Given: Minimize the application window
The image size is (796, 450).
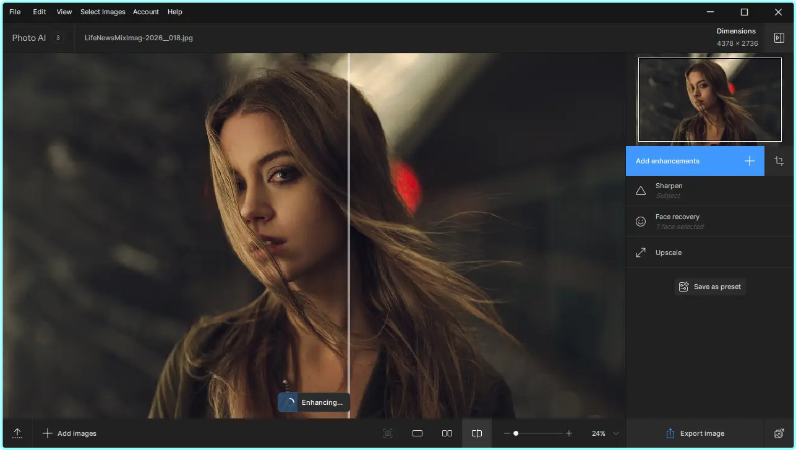Looking at the screenshot, I should tap(710, 12).
